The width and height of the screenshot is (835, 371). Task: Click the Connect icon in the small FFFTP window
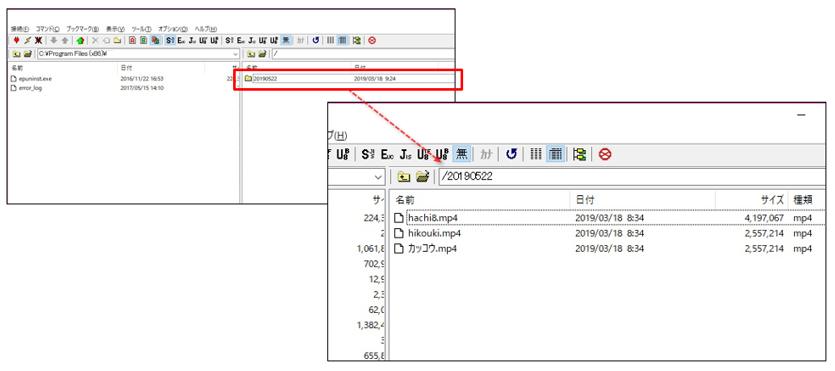coord(17,40)
